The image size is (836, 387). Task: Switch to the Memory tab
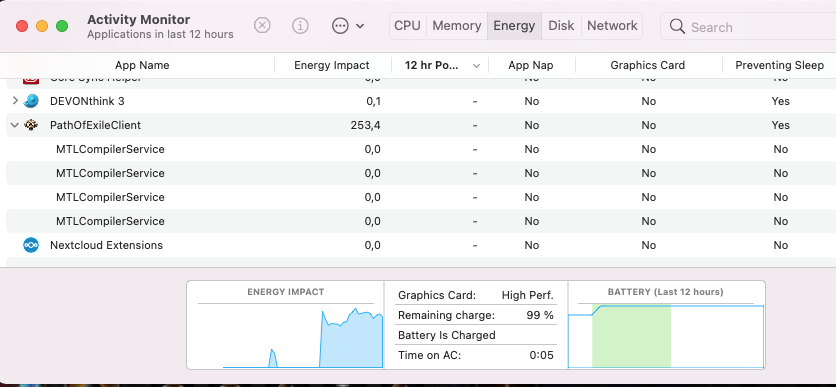point(457,26)
